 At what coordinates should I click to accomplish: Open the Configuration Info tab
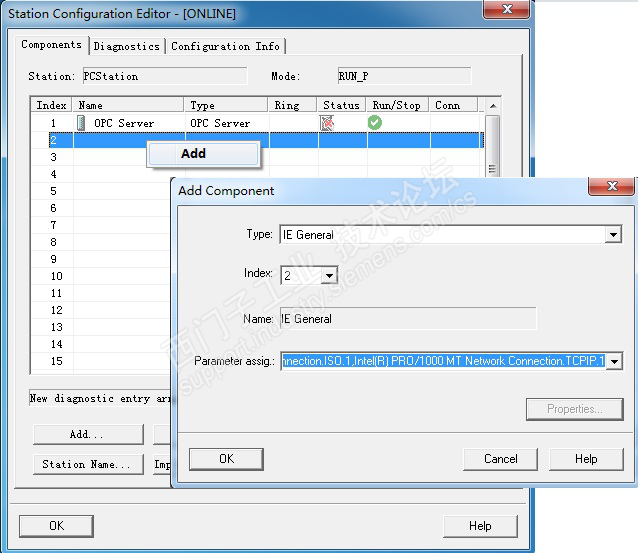click(225, 46)
